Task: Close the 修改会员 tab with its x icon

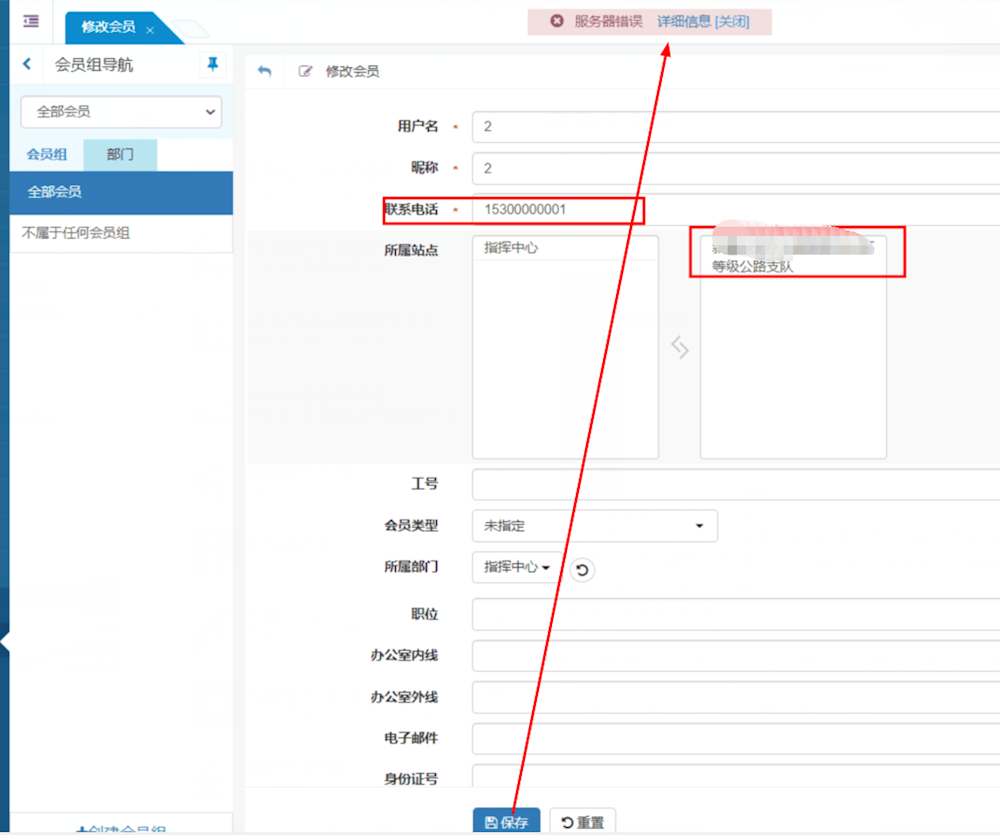Action: coord(150,30)
